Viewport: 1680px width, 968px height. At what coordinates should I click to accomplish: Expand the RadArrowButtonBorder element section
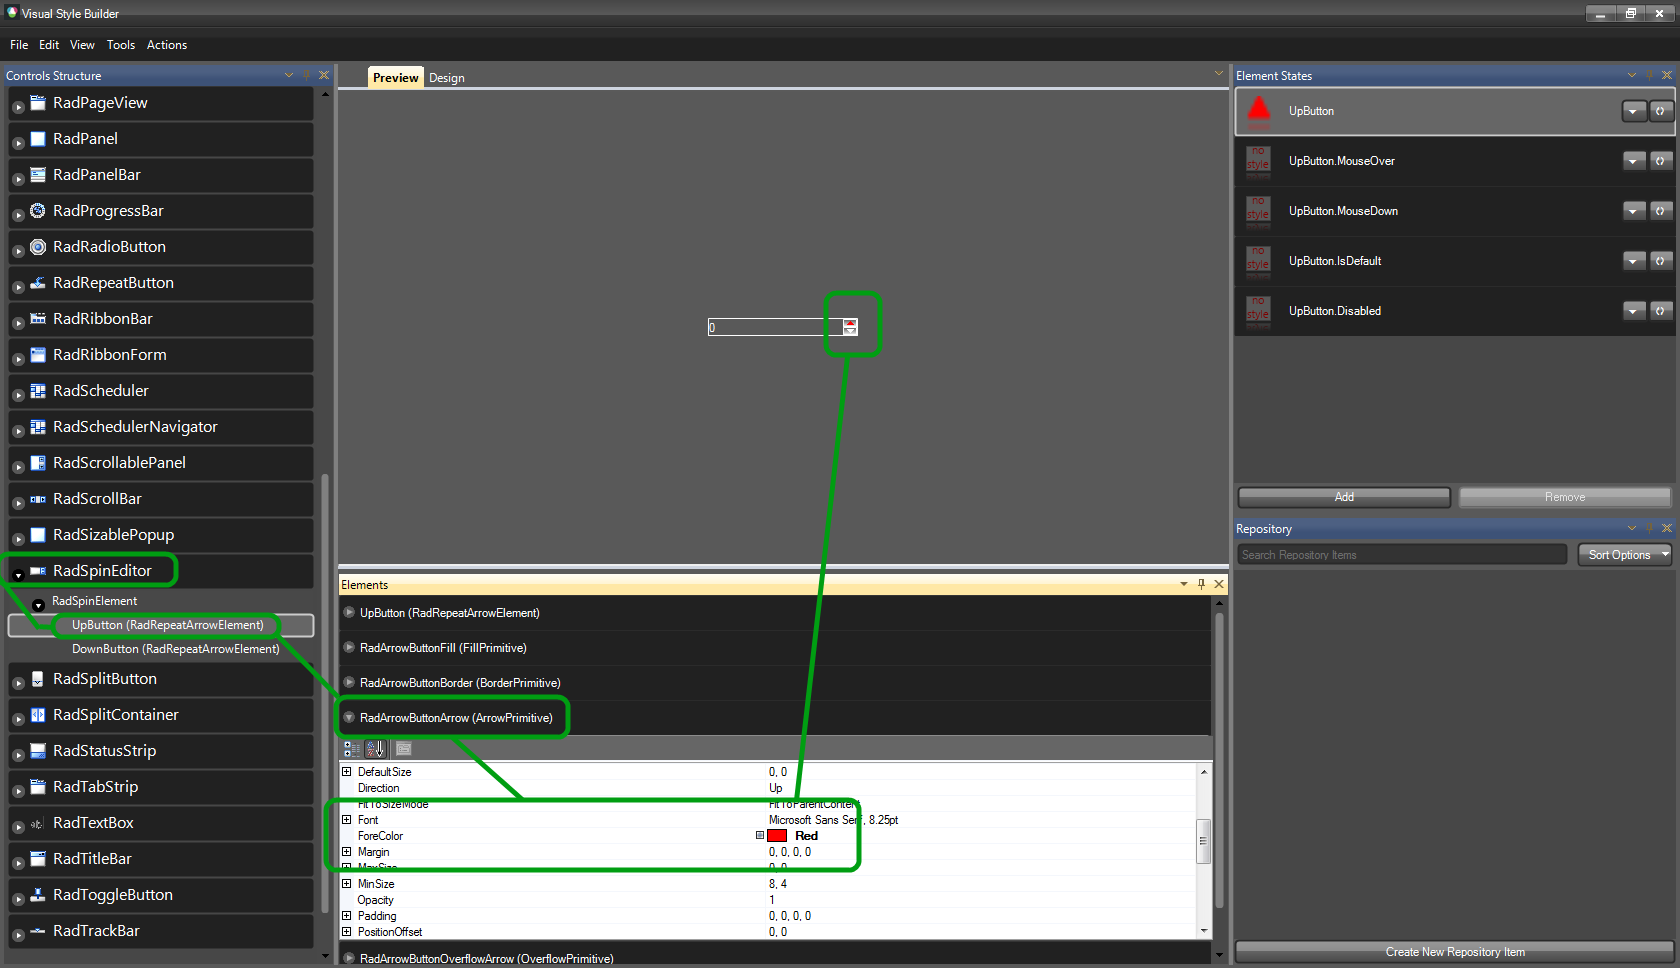pos(349,682)
